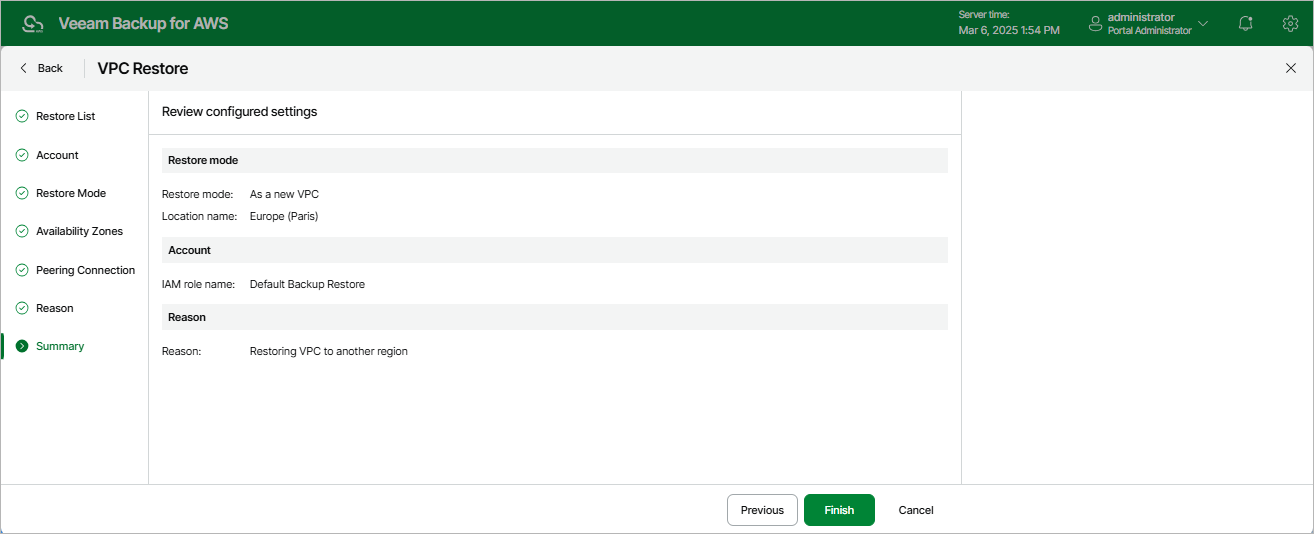Cancel the VPC restore wizard

(x=916, y=510)
